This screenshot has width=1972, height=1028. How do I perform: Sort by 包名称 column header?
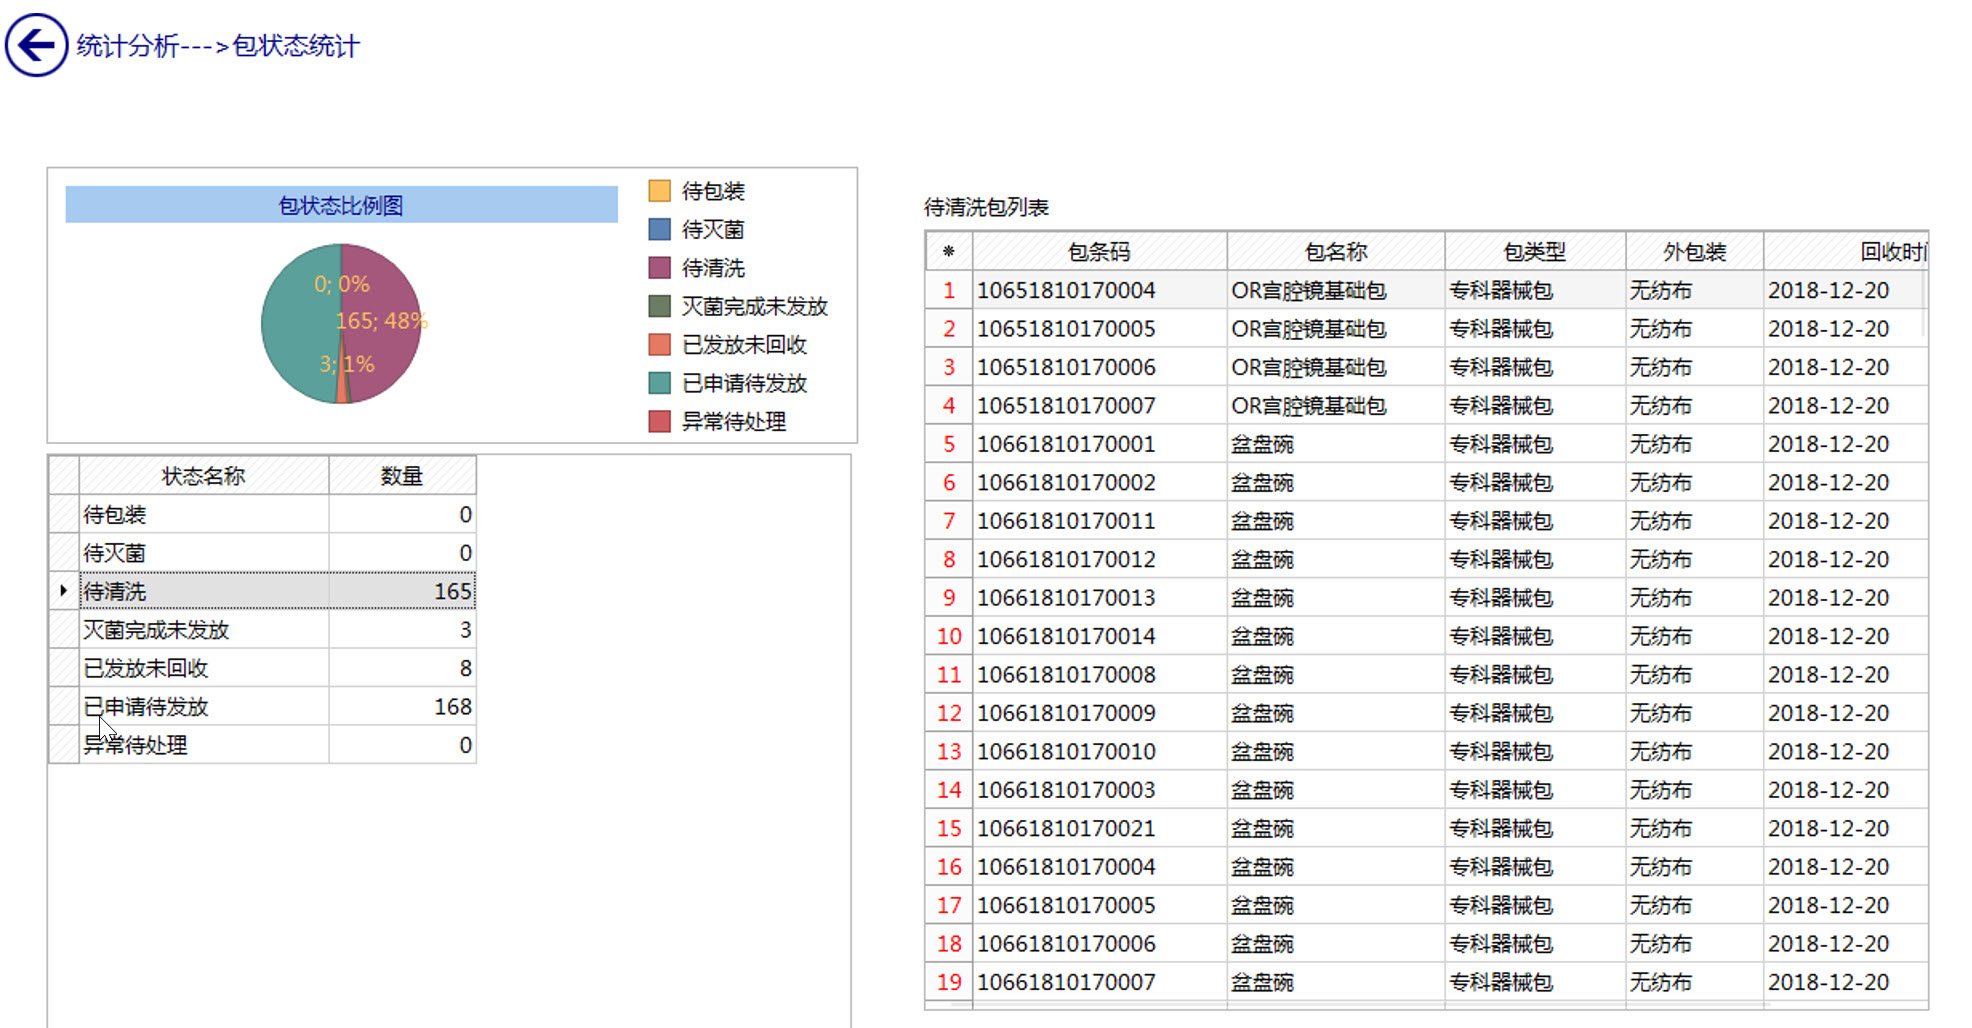point(1335,252)
